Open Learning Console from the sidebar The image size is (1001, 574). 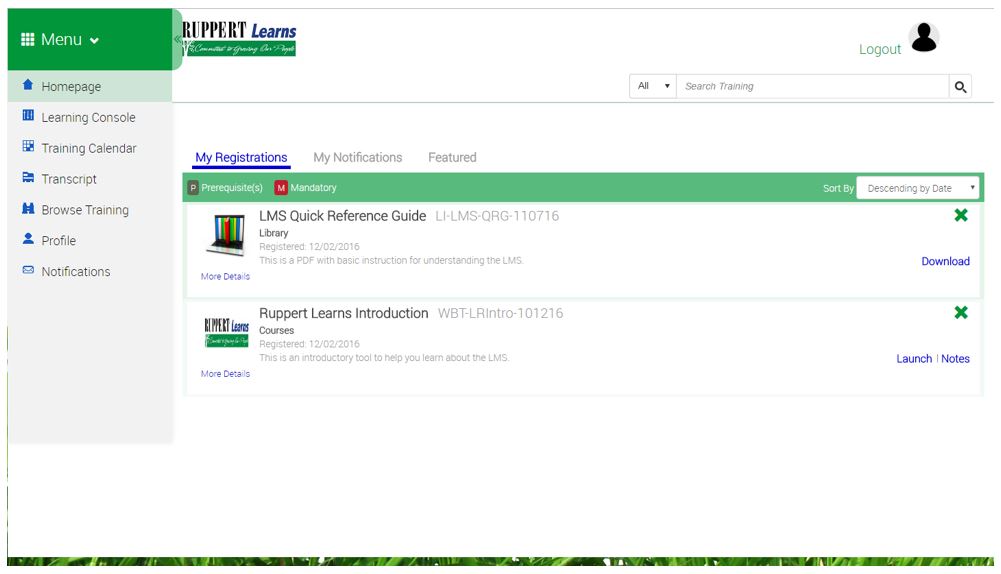point(90,117)
